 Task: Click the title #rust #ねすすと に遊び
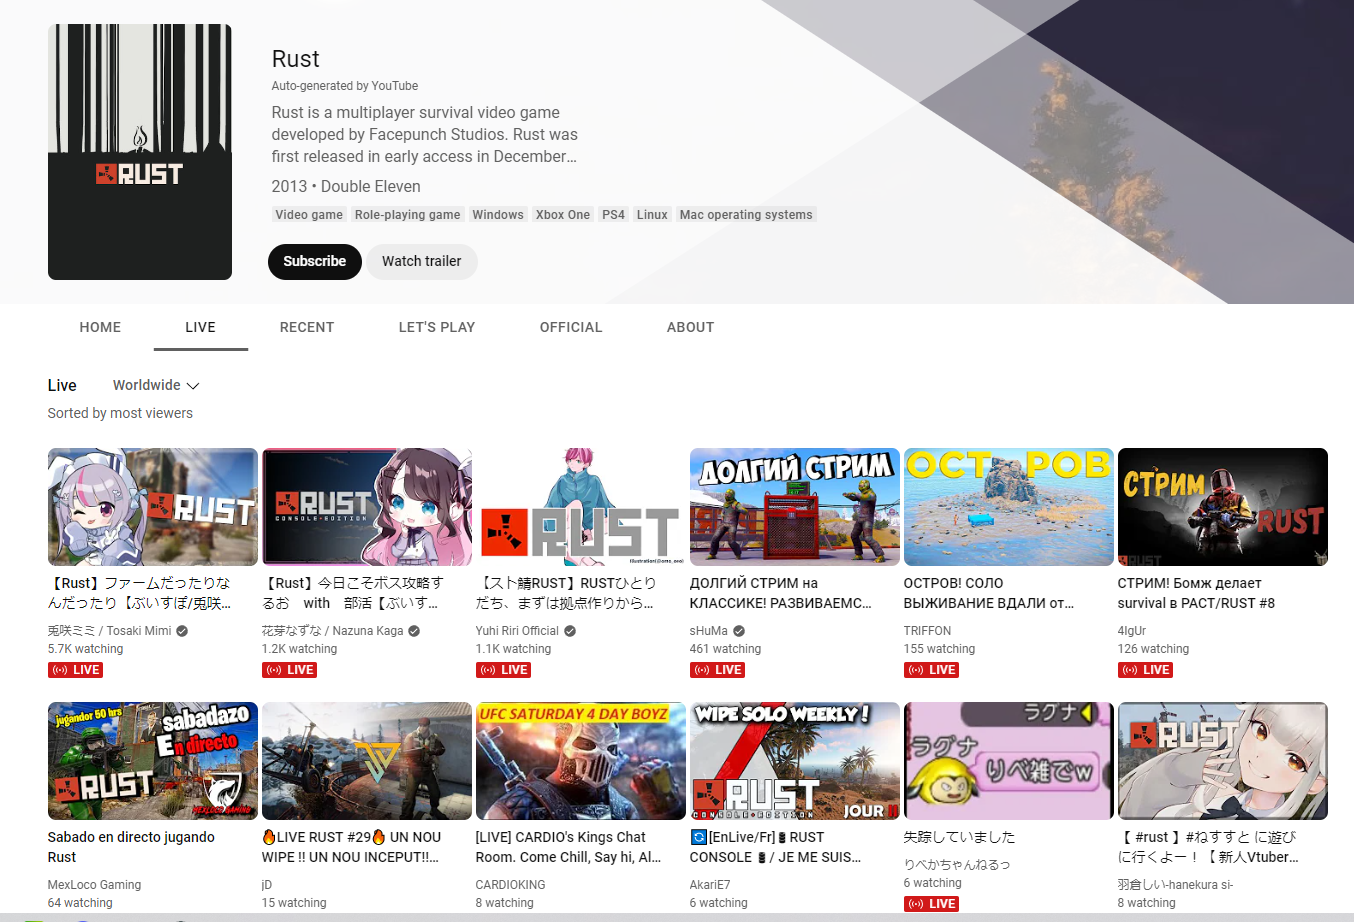click(1209, 847)
